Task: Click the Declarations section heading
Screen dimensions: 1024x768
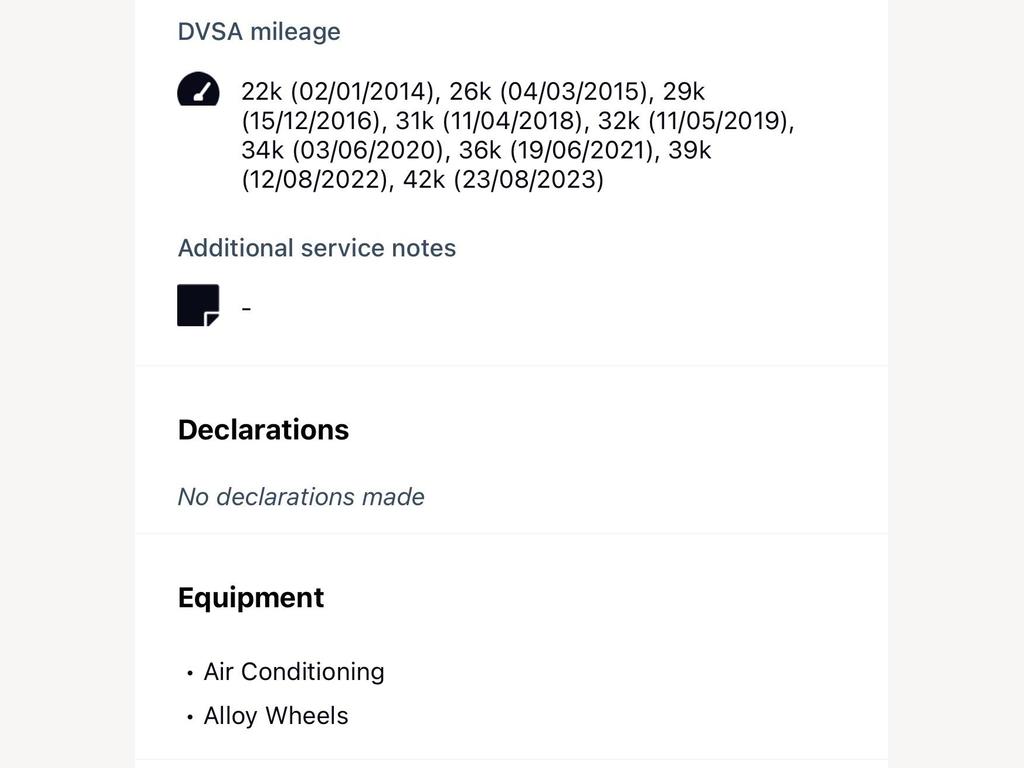Action: [x=263, y=430]
